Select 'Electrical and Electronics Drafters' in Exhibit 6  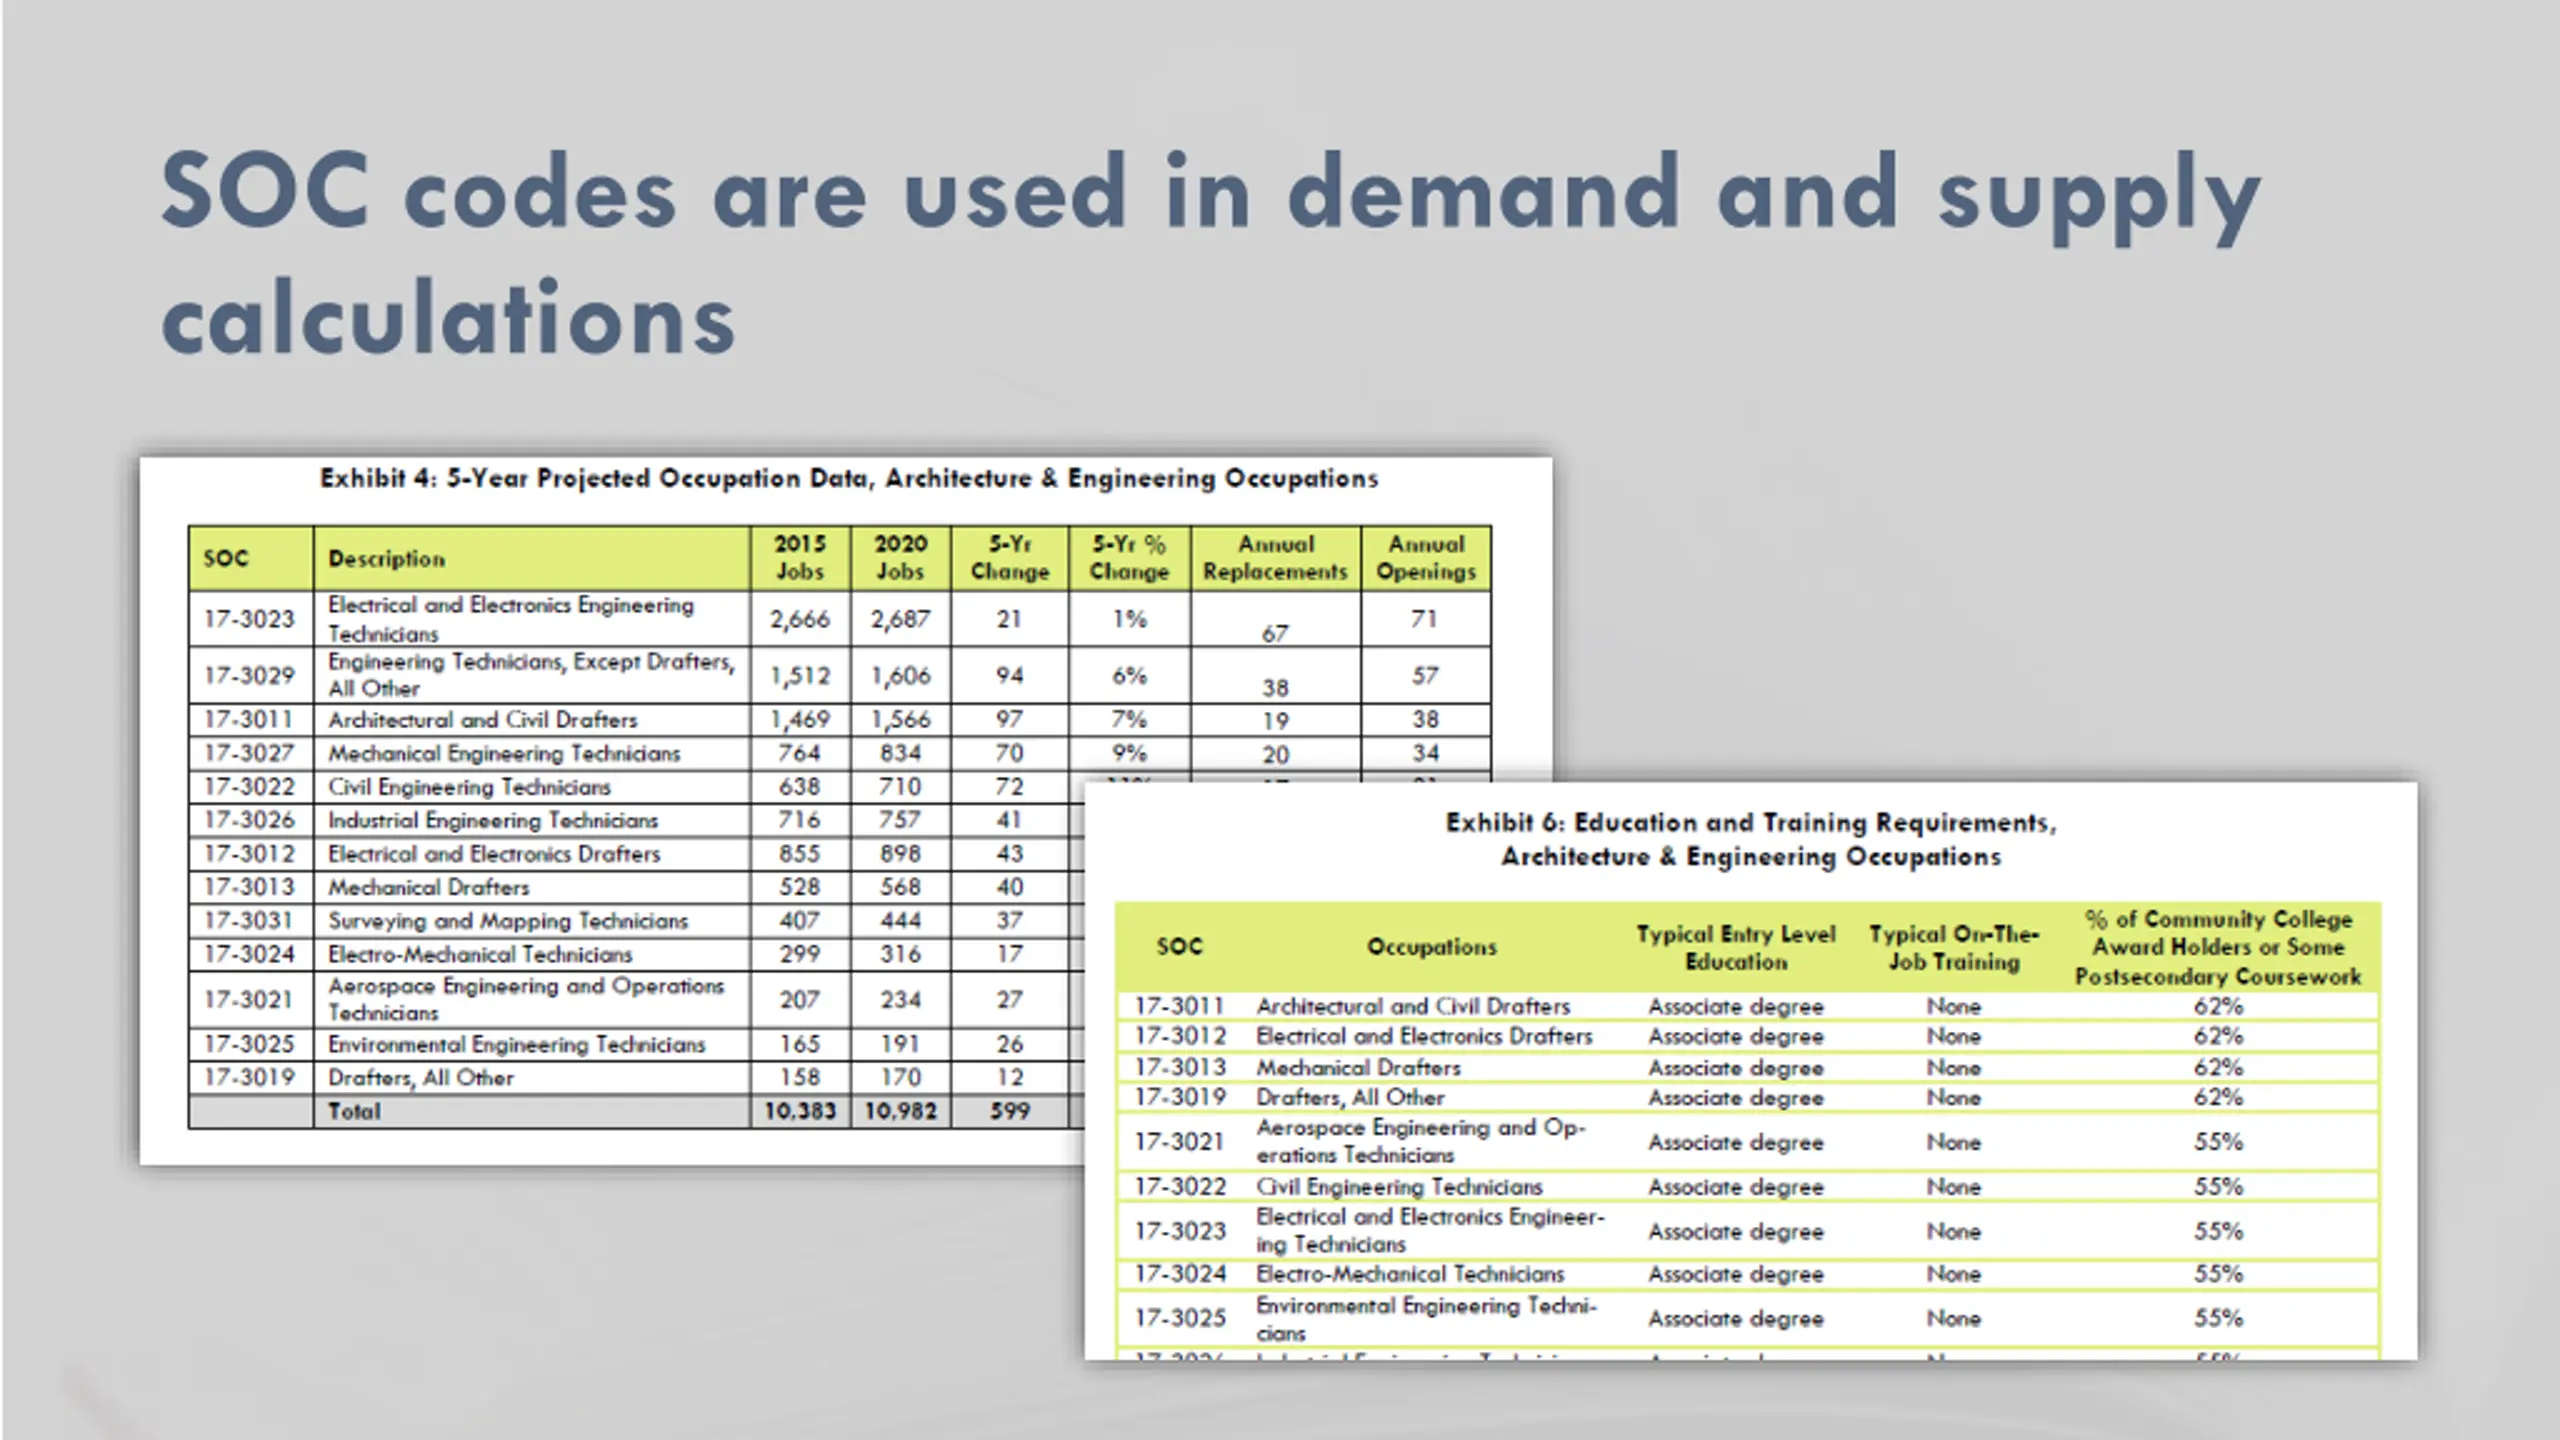pos(1424,1037)
